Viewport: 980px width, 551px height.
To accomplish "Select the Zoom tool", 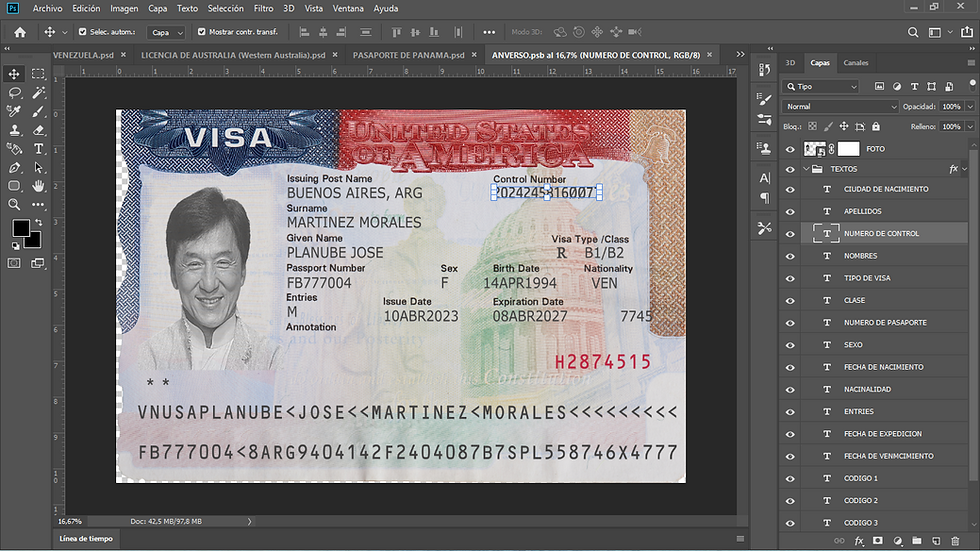I will point(14,204).
